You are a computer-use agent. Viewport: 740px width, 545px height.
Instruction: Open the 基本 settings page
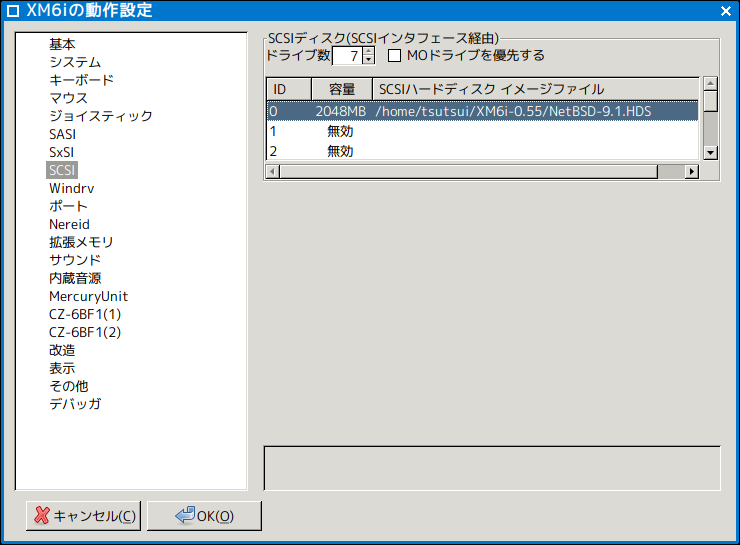(x=62, y=44)
